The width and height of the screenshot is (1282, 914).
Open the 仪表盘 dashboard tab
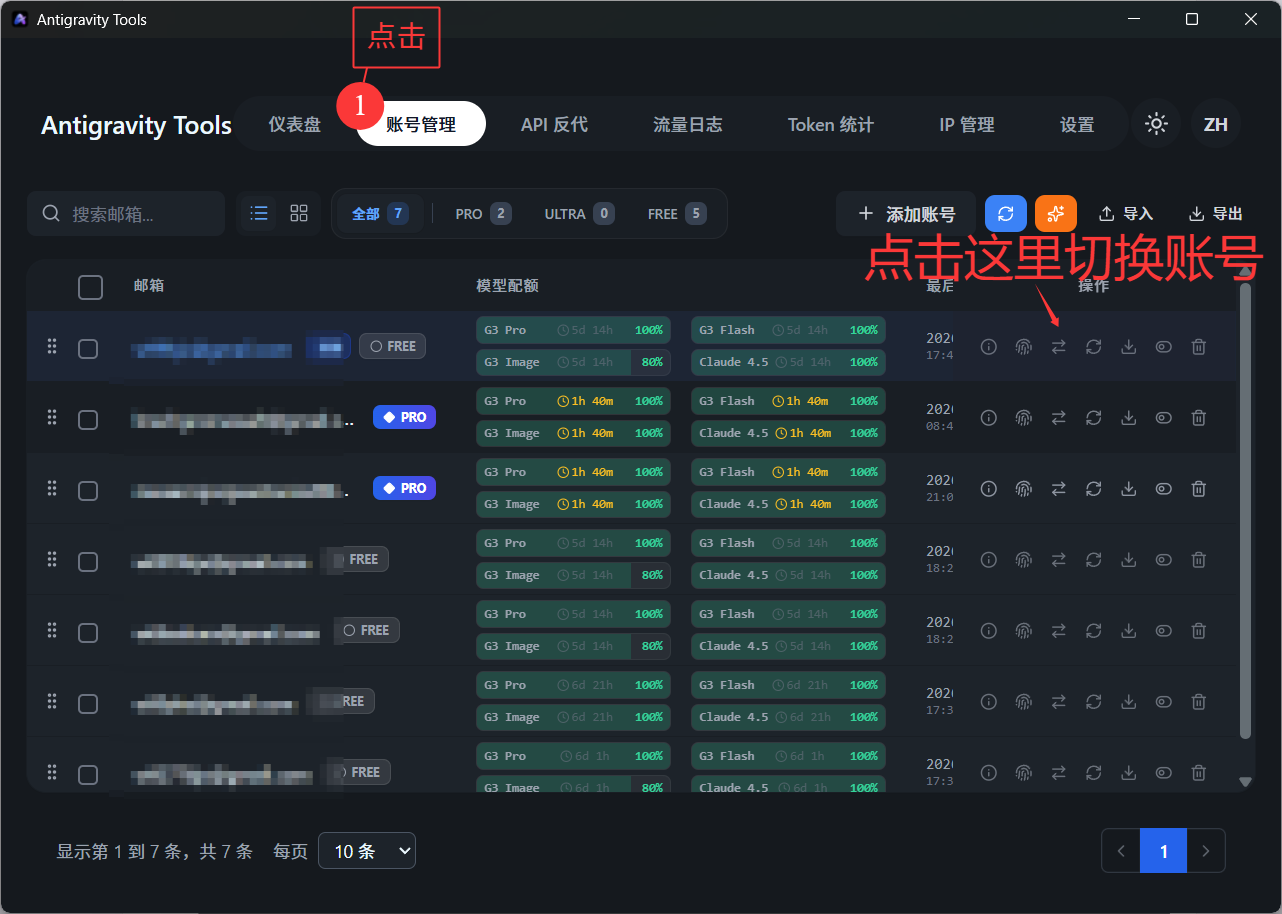295,124
